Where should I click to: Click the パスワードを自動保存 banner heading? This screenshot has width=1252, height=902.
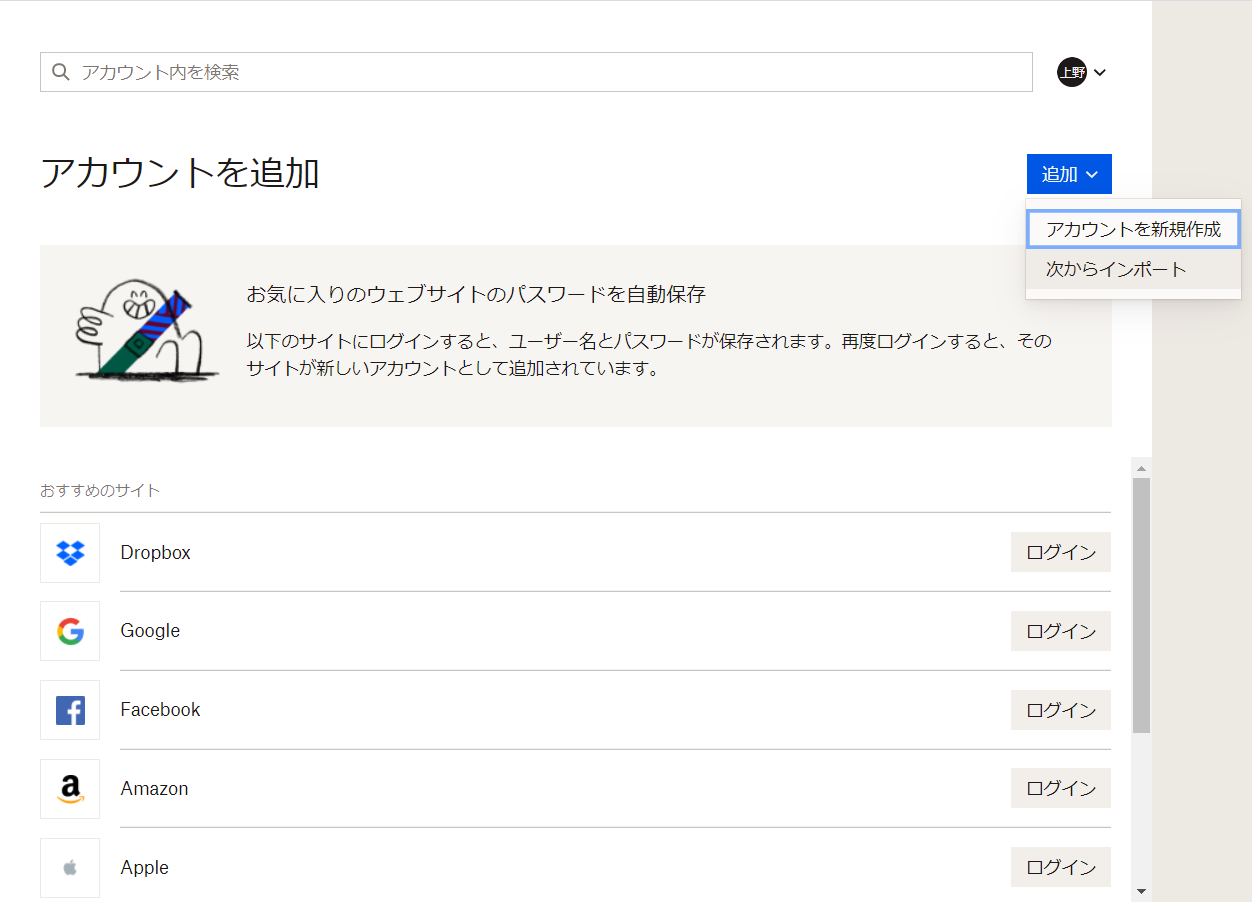pos(476,294)
